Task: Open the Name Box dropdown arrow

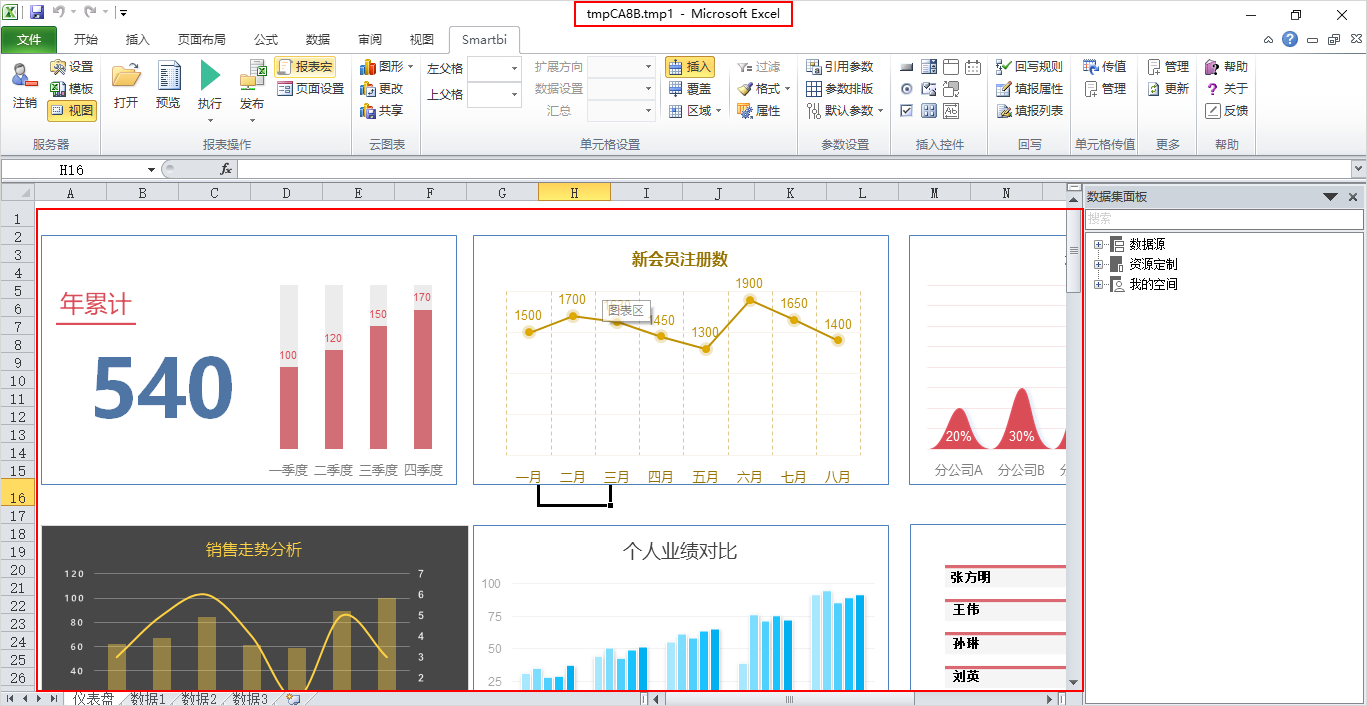Action: pos(151,169)
